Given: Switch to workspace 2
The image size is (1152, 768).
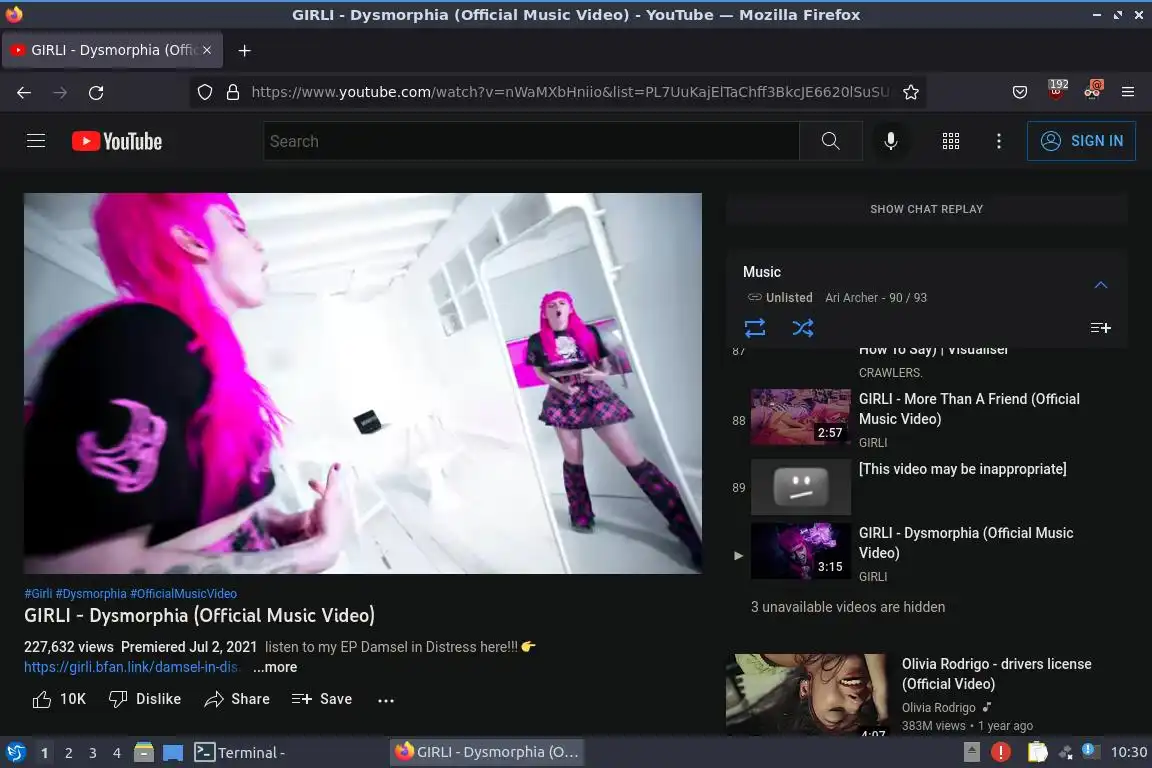Looking at the screenshot, I should point(68,753).
